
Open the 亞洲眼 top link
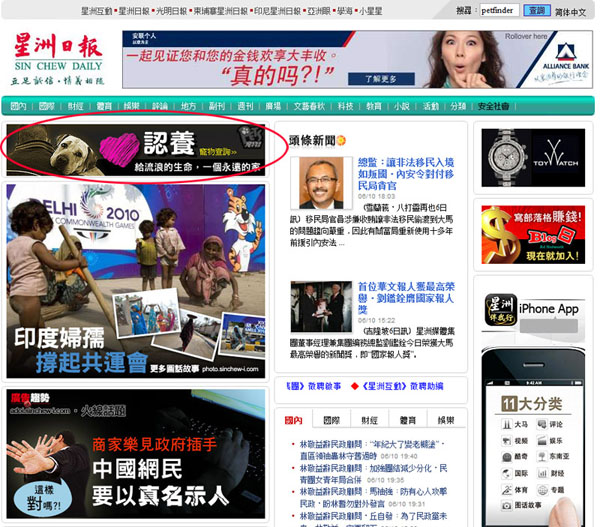[319, 11]
